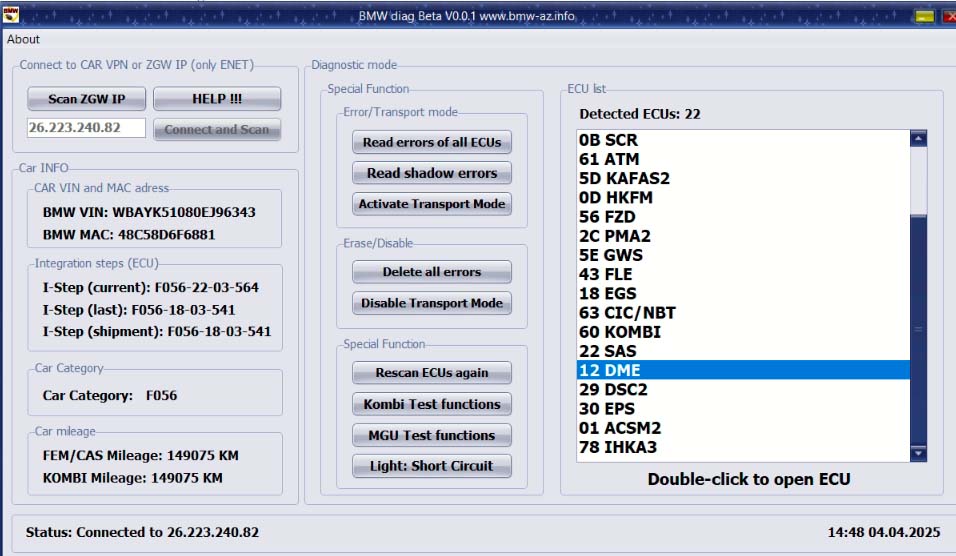This screenshot has height=556, width=956.
Task: Open Kombi Test functions
Action: click(432, 404)
